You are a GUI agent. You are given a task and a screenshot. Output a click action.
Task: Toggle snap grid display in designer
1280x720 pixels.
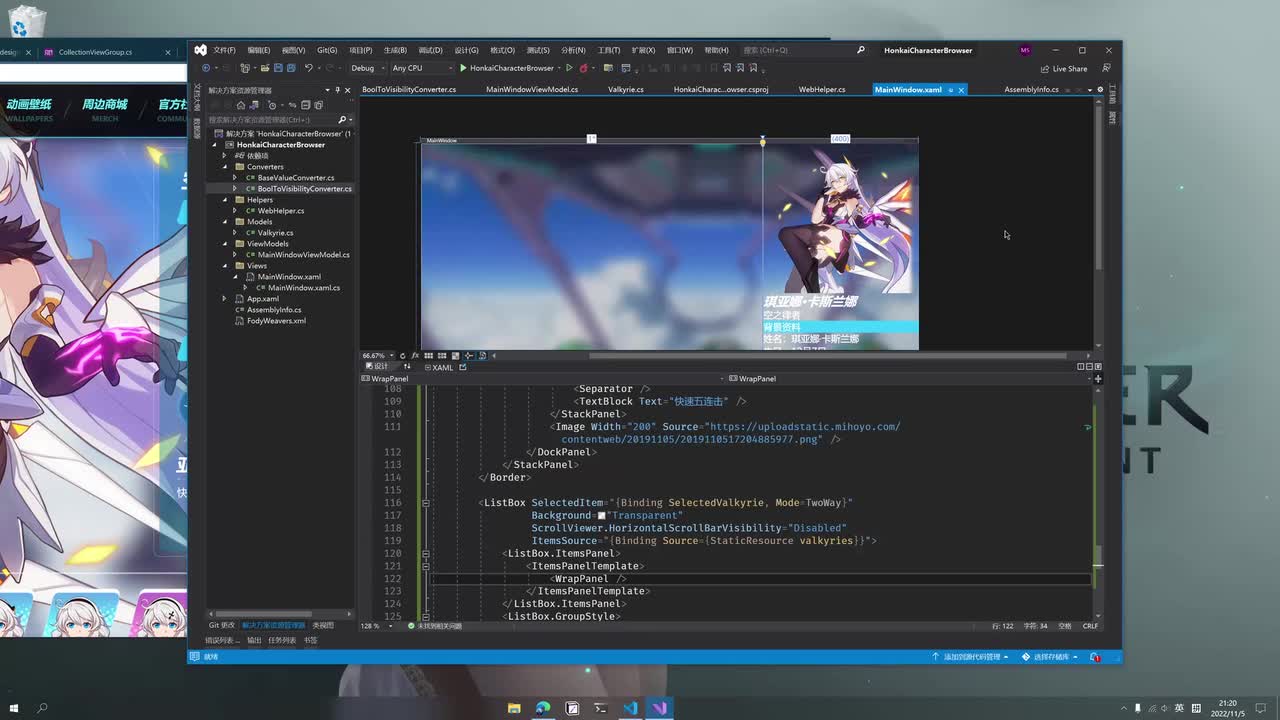pos(428,356)
